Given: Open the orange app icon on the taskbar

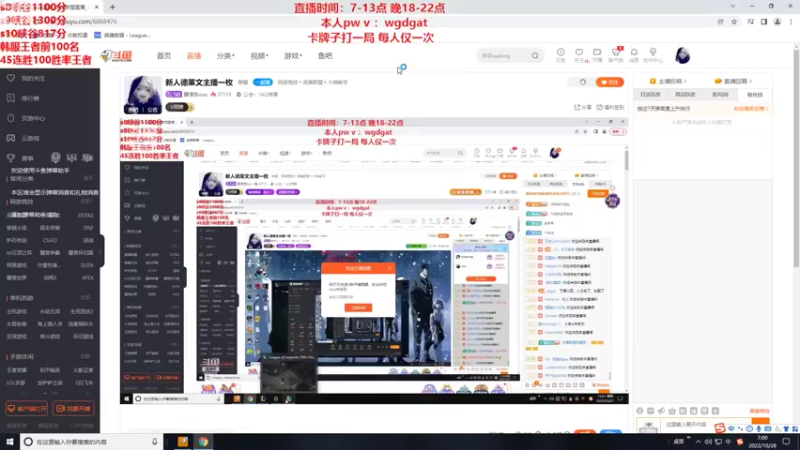Looking at the screenshot, I should pos(183,442).
